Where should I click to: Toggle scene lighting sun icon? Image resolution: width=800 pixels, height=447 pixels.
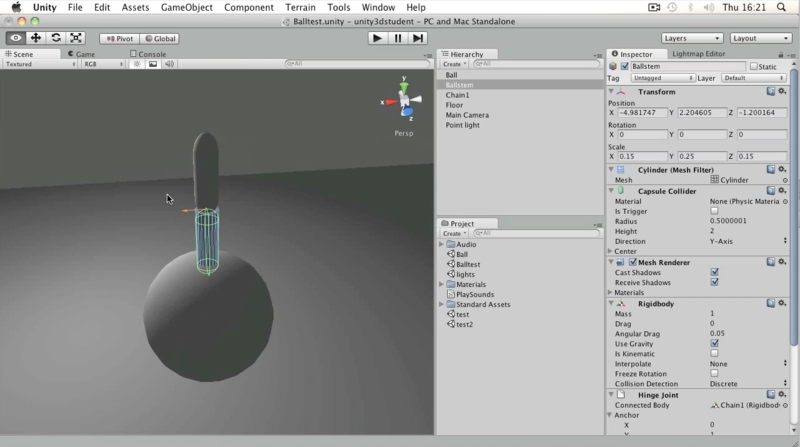pyautogui.click(x=137, y=64)
